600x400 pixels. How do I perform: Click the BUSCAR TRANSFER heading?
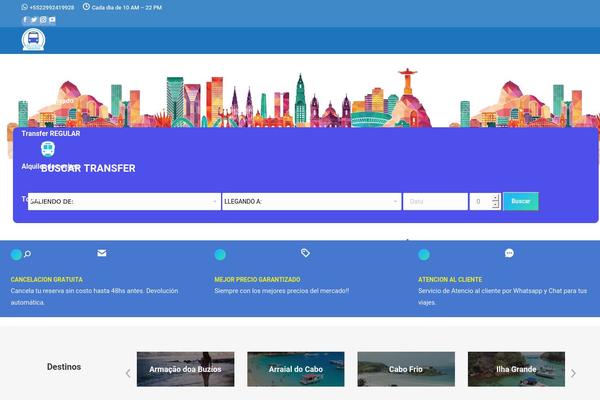88,168
